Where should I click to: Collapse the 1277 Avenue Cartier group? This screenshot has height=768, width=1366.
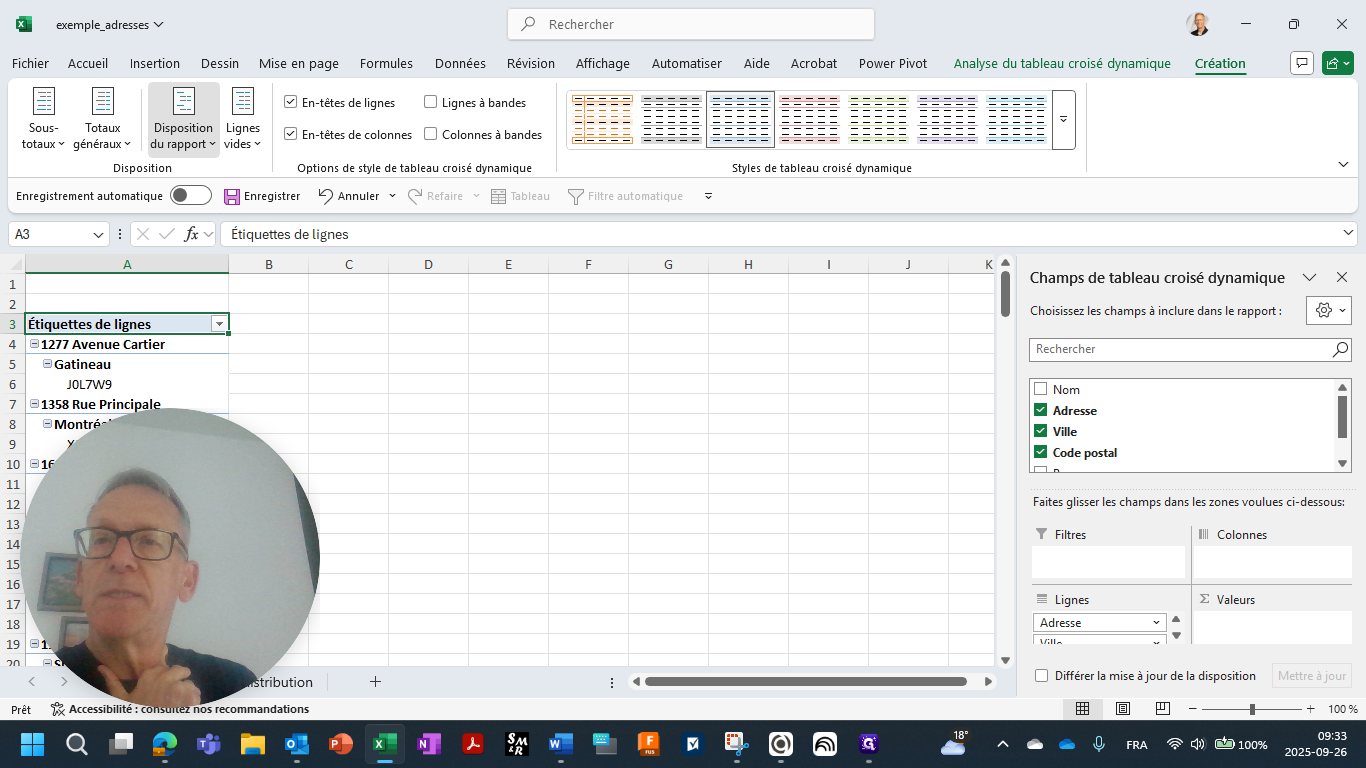(35, 344)
